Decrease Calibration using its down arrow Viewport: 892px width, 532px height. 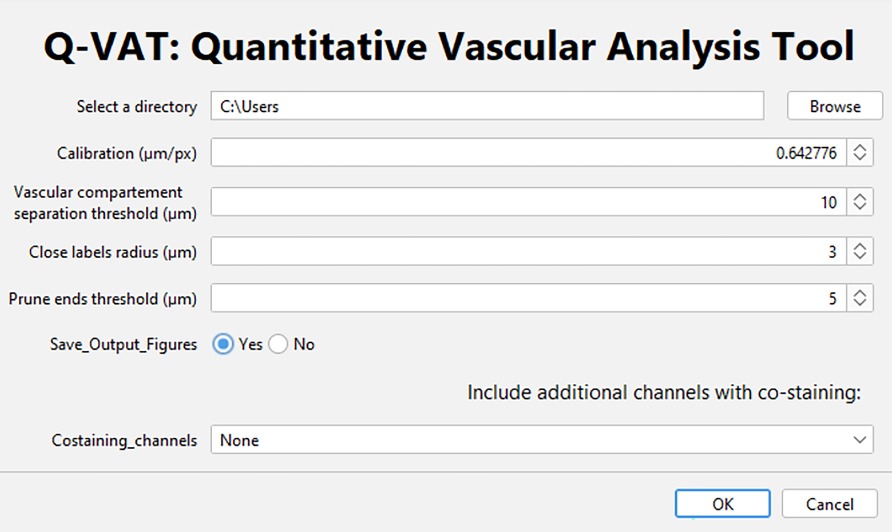(860, 158)
